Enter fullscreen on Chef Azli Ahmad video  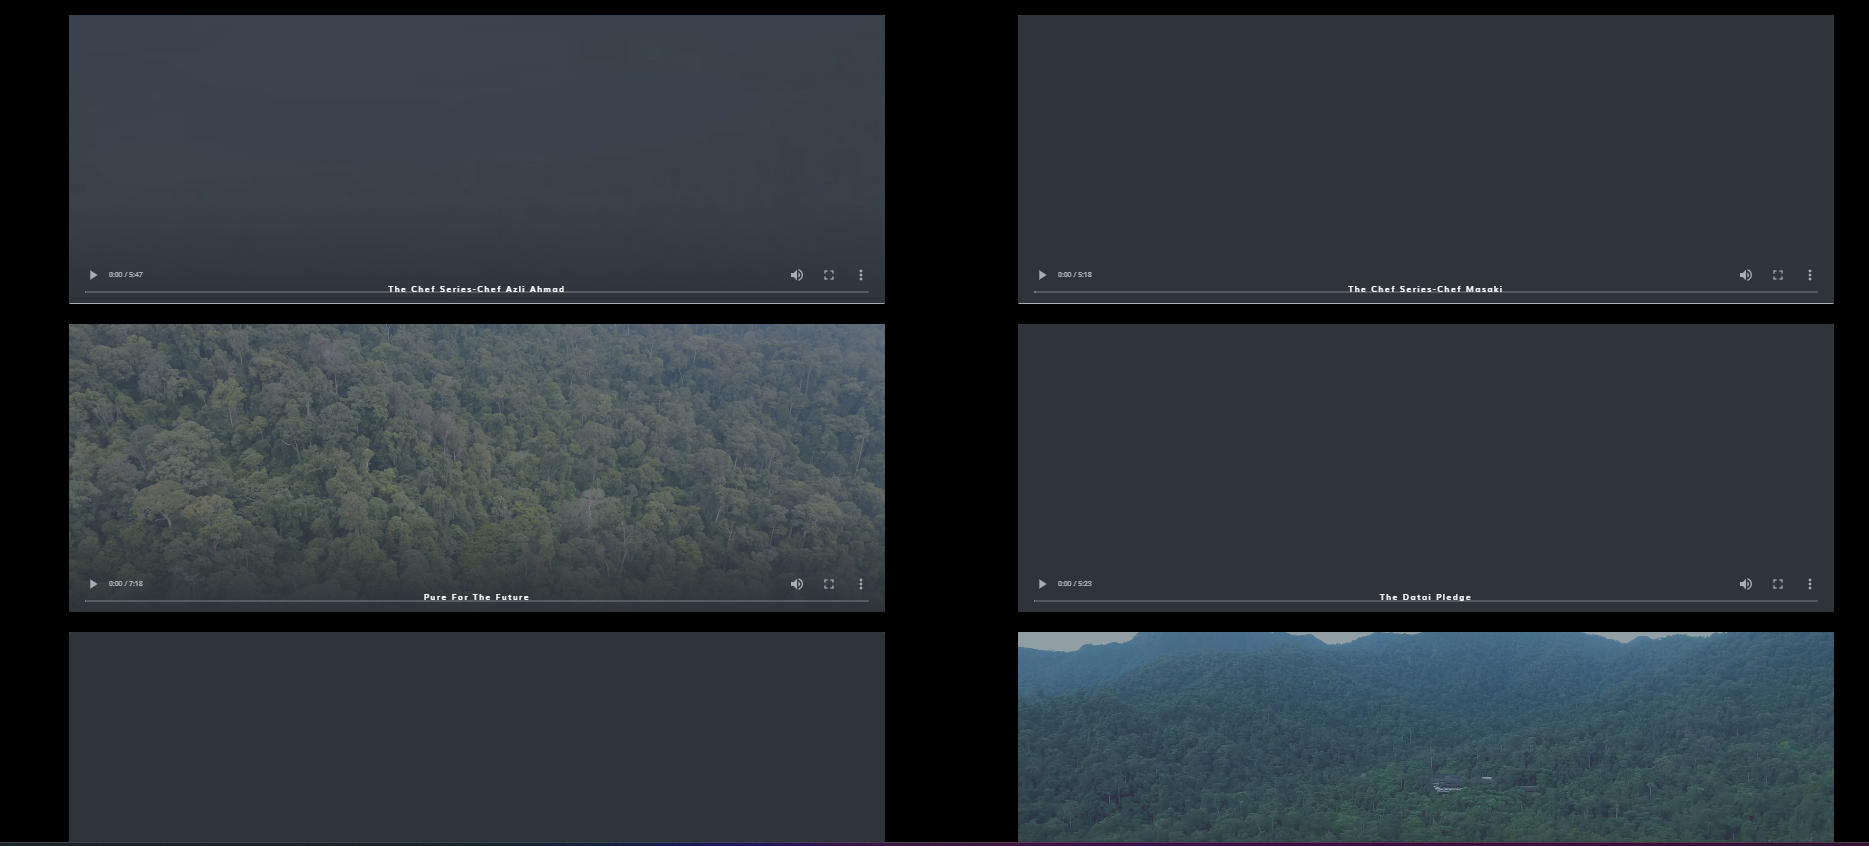[829, 275]
